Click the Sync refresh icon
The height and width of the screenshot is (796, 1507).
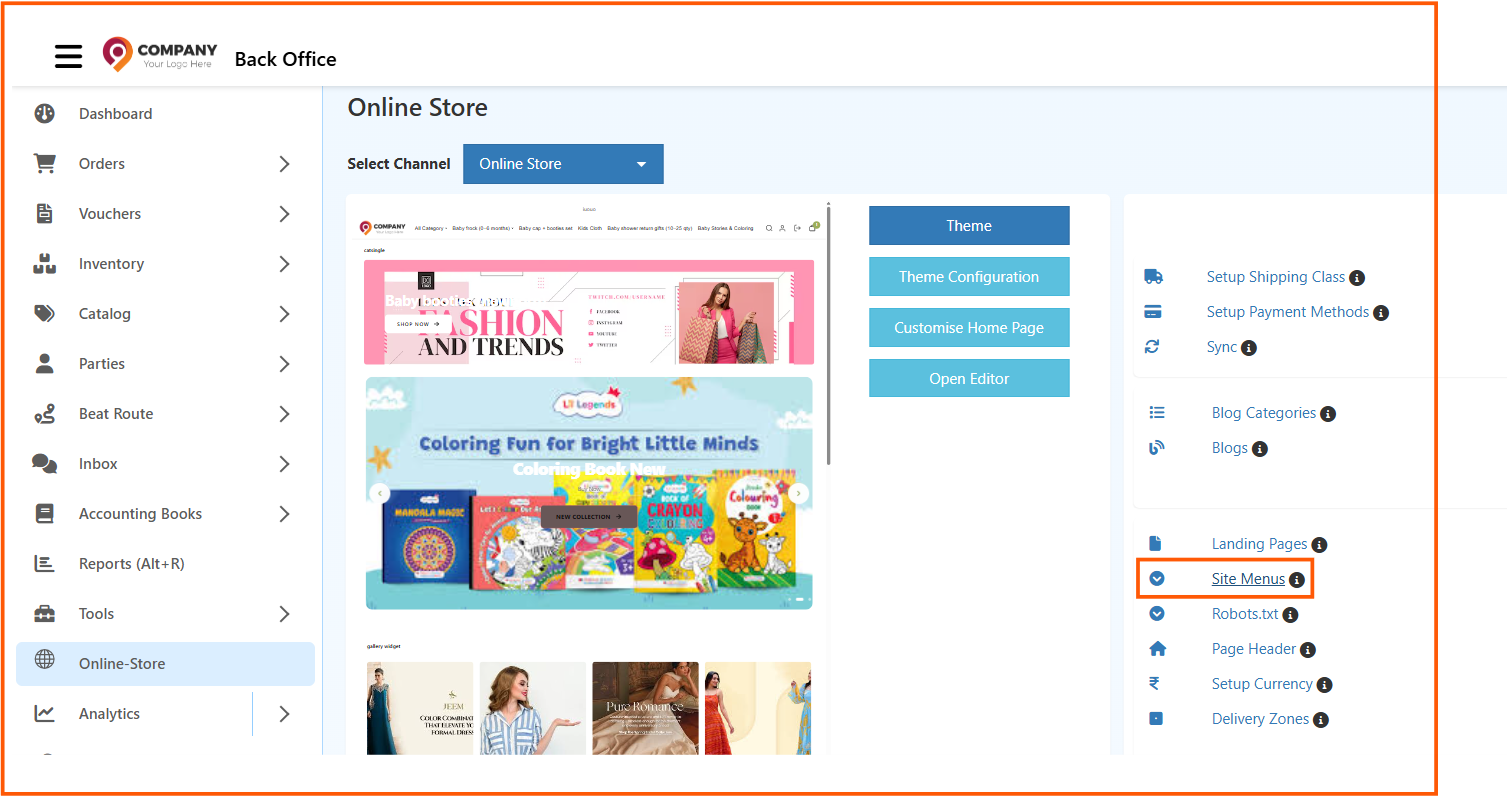point(1152,347)
